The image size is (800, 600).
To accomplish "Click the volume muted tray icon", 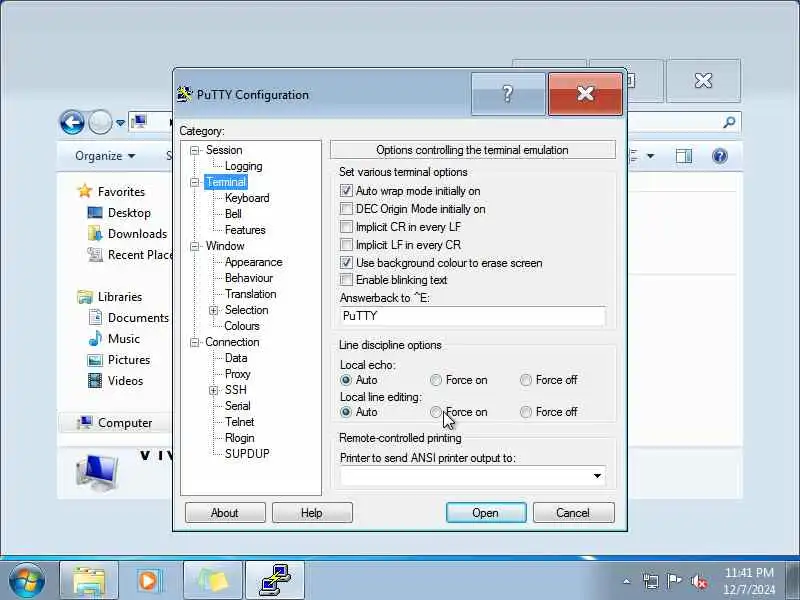I will [699, 581].
